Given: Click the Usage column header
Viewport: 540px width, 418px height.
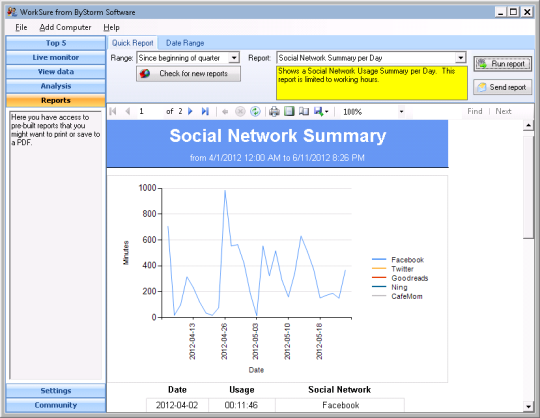Looking at the screenshot, I should pyautogui.click(x=242, y=390).
